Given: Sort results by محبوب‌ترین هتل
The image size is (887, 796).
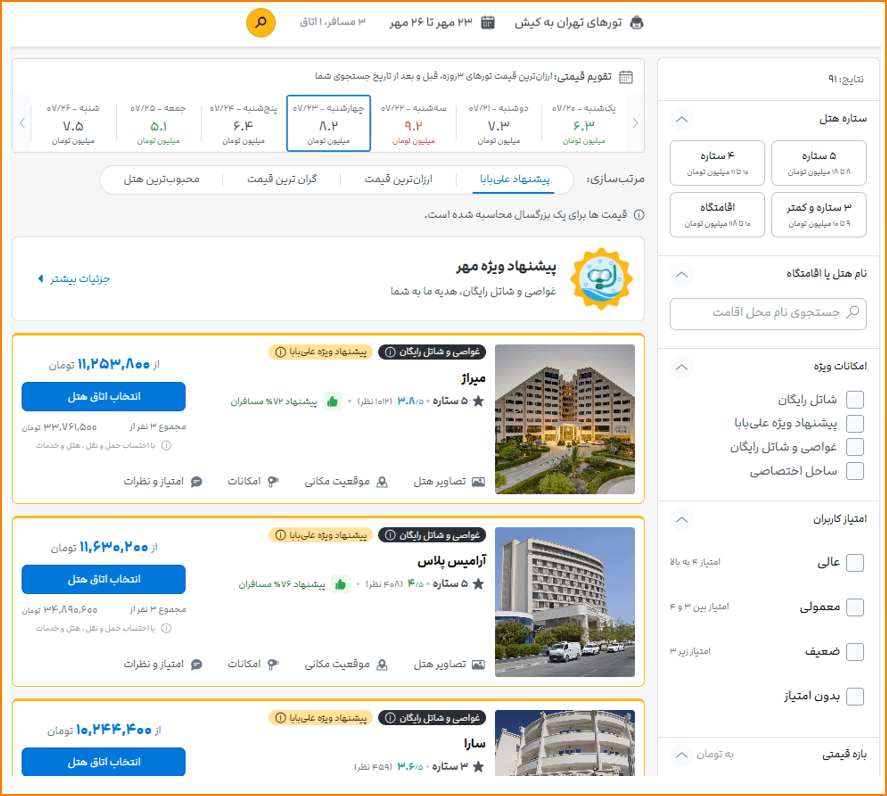Looking at the screenshot, I should pos(161,180).
